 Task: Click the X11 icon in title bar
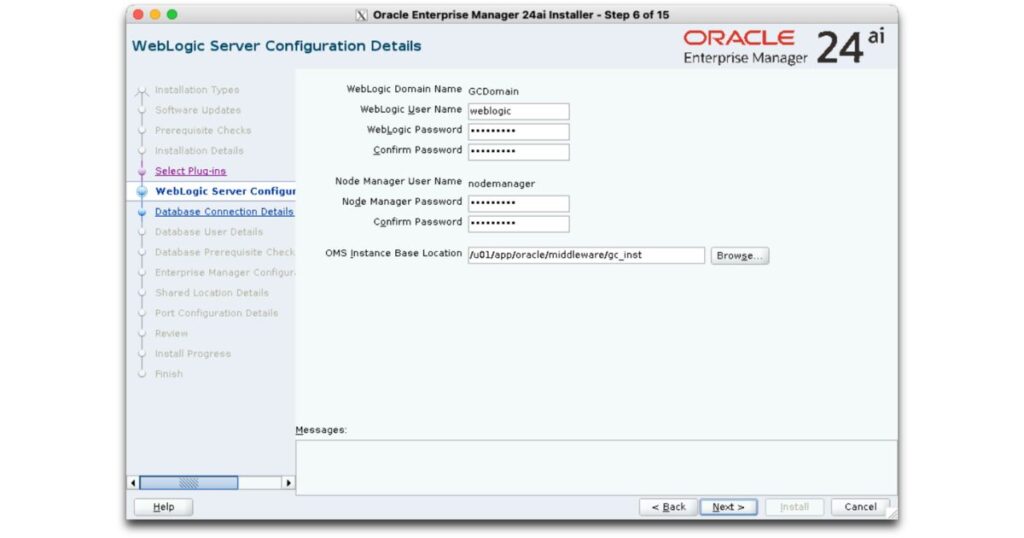361,14
